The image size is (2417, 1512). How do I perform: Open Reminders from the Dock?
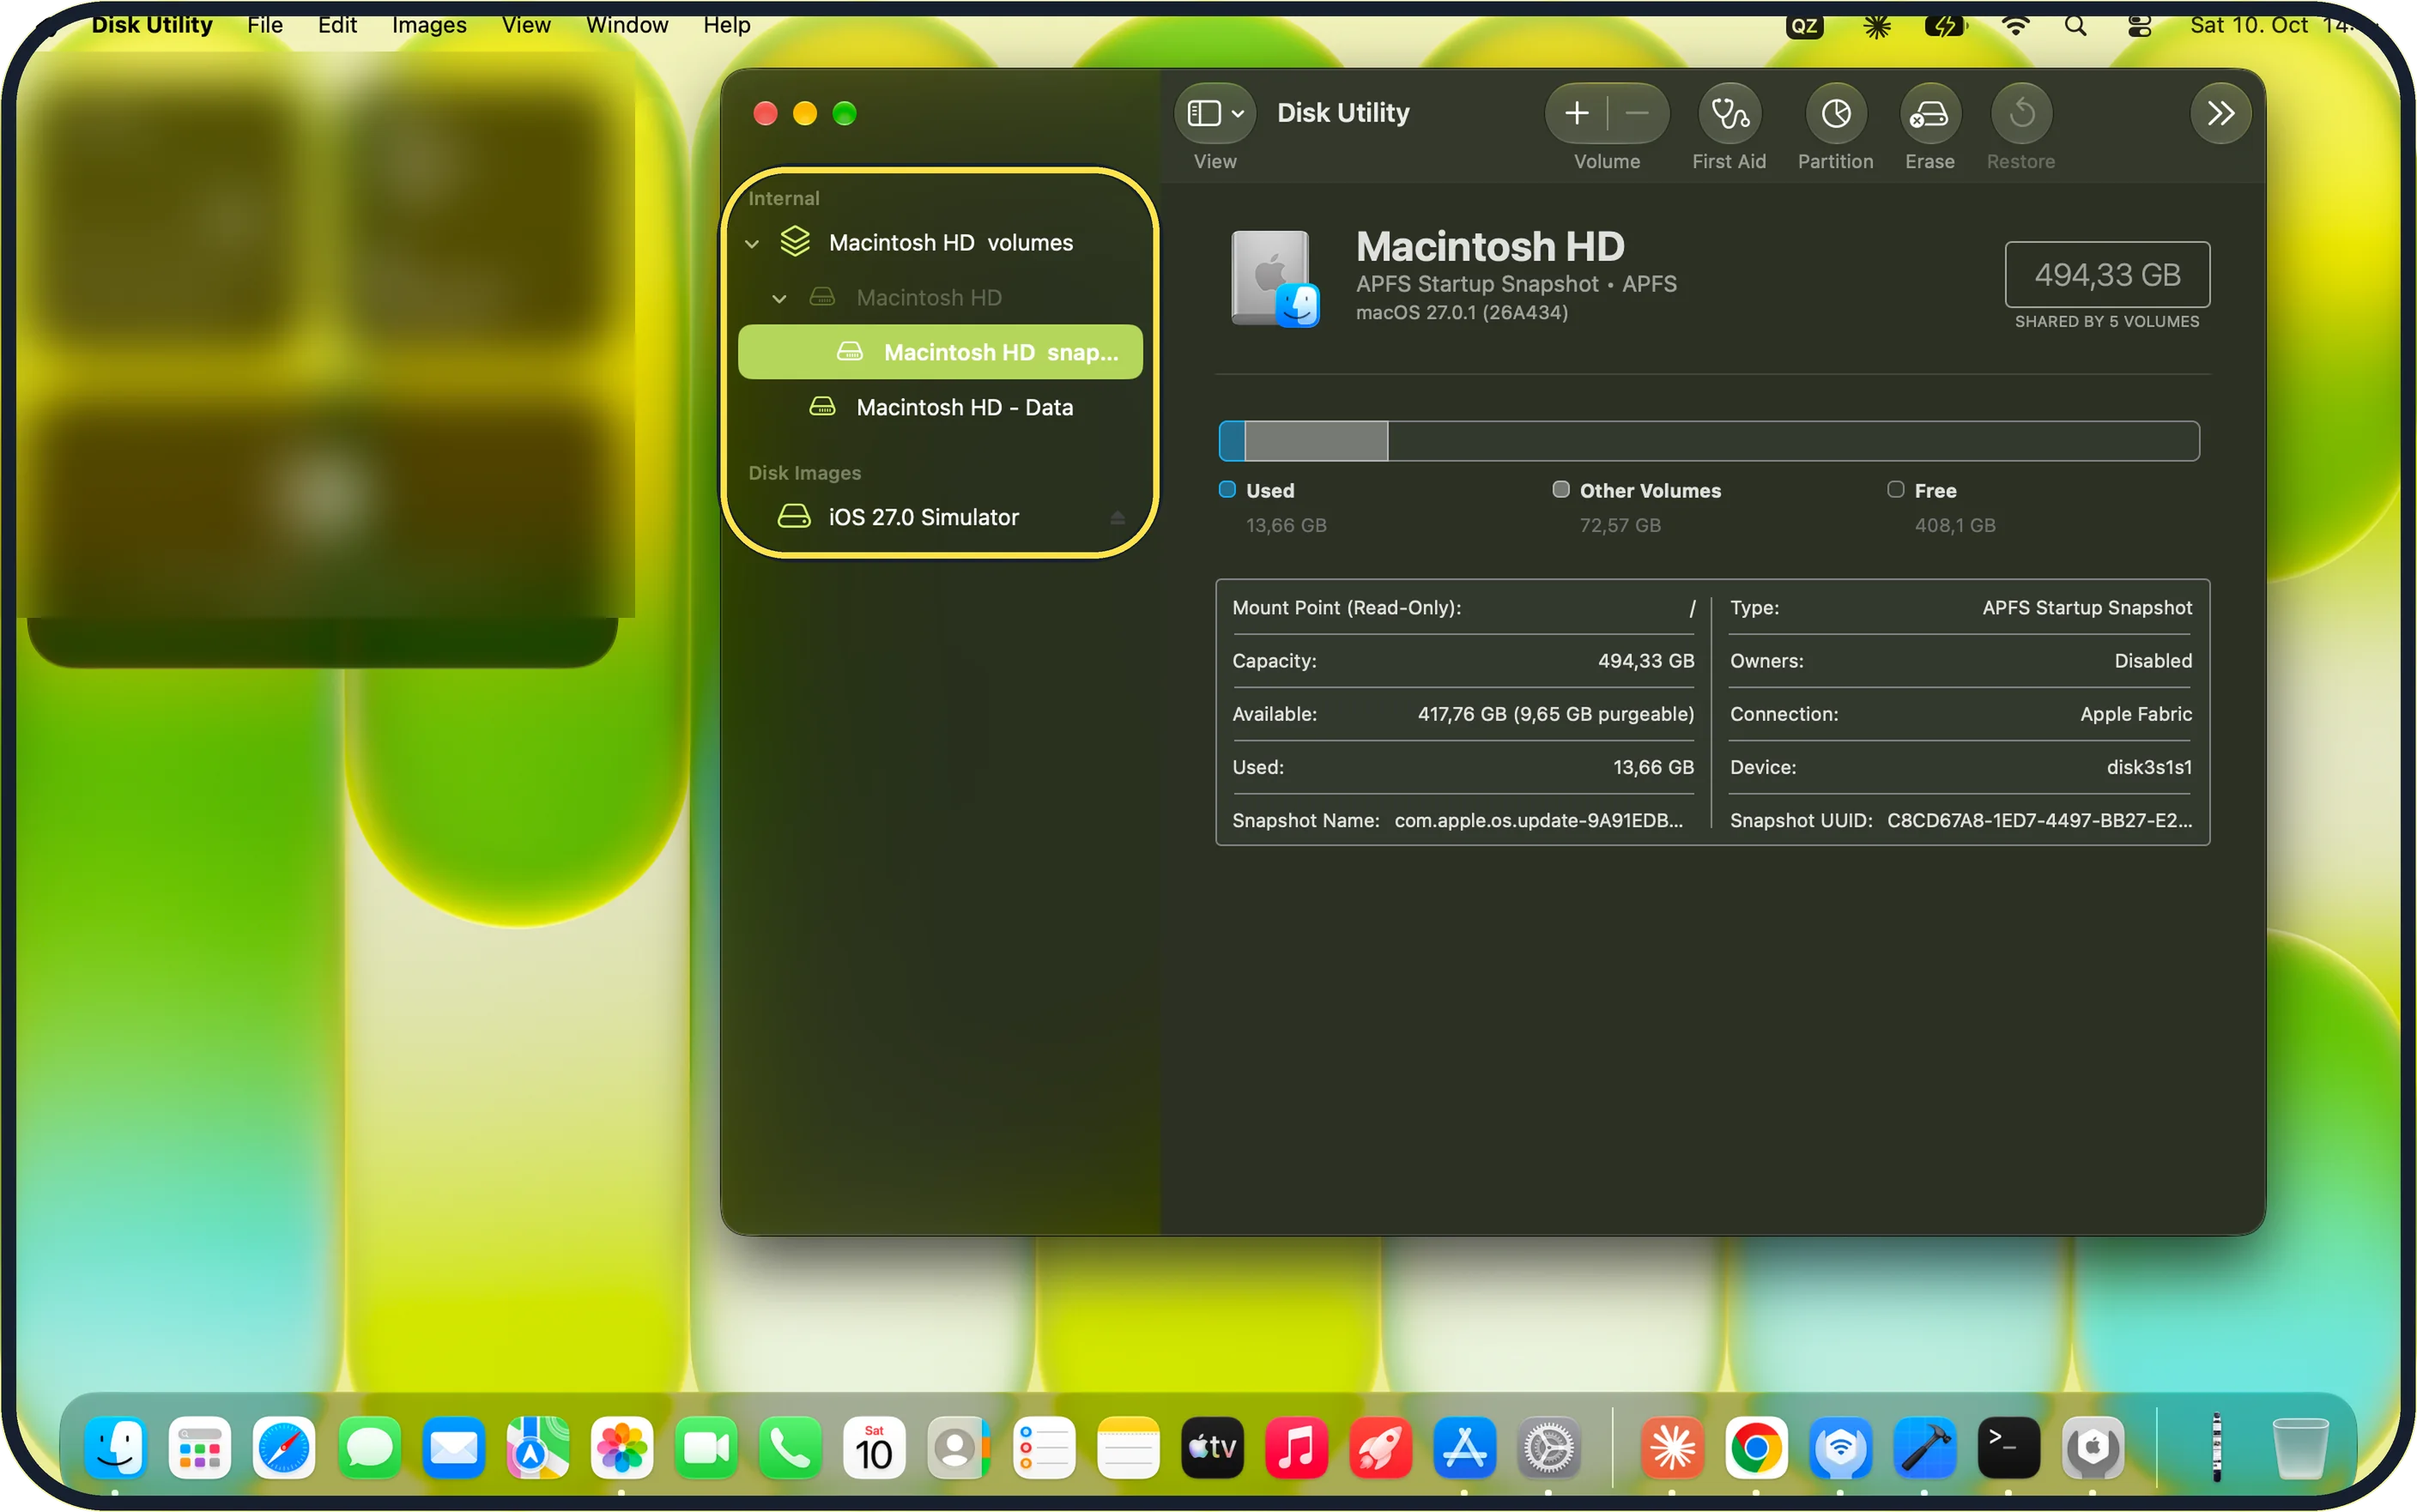1043,1447
